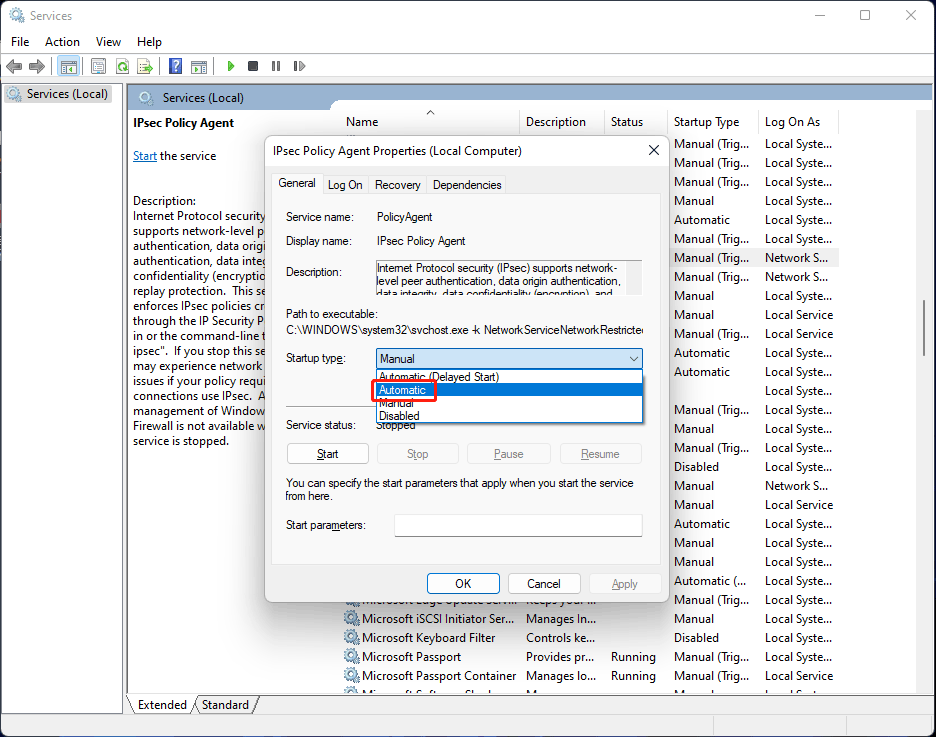Toggle the Show/Hide Action Pane toolbar icon
936x737 pixels.
pyautogui.click(x=199, y=66)
